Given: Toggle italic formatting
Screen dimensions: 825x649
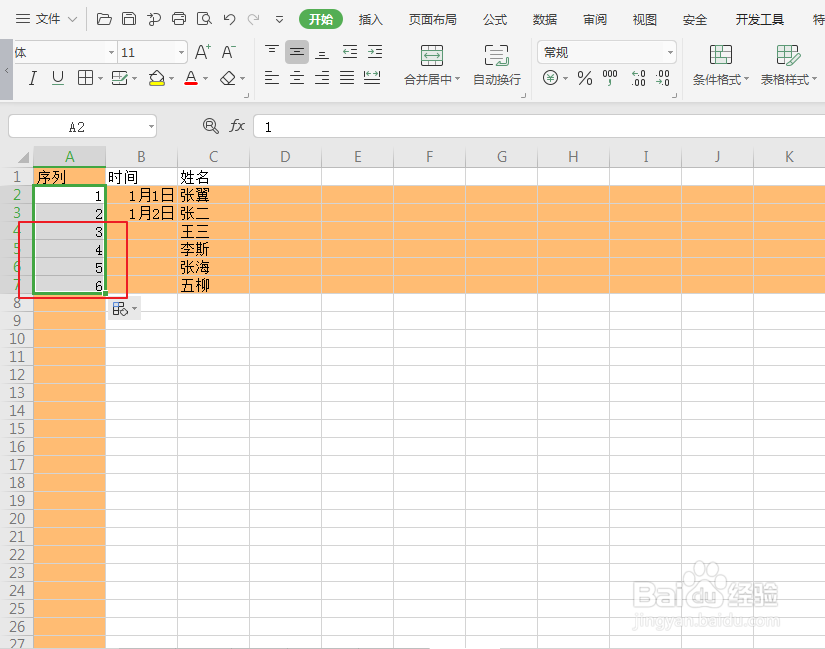Looking at the screenshot, I should coord(33,78).
